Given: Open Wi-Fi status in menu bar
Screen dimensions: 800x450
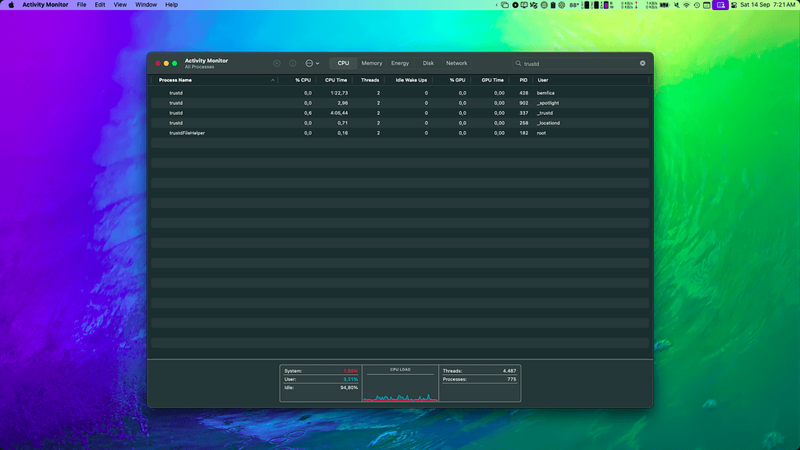Looking at the screenshot, I should [x=686, y=5].
